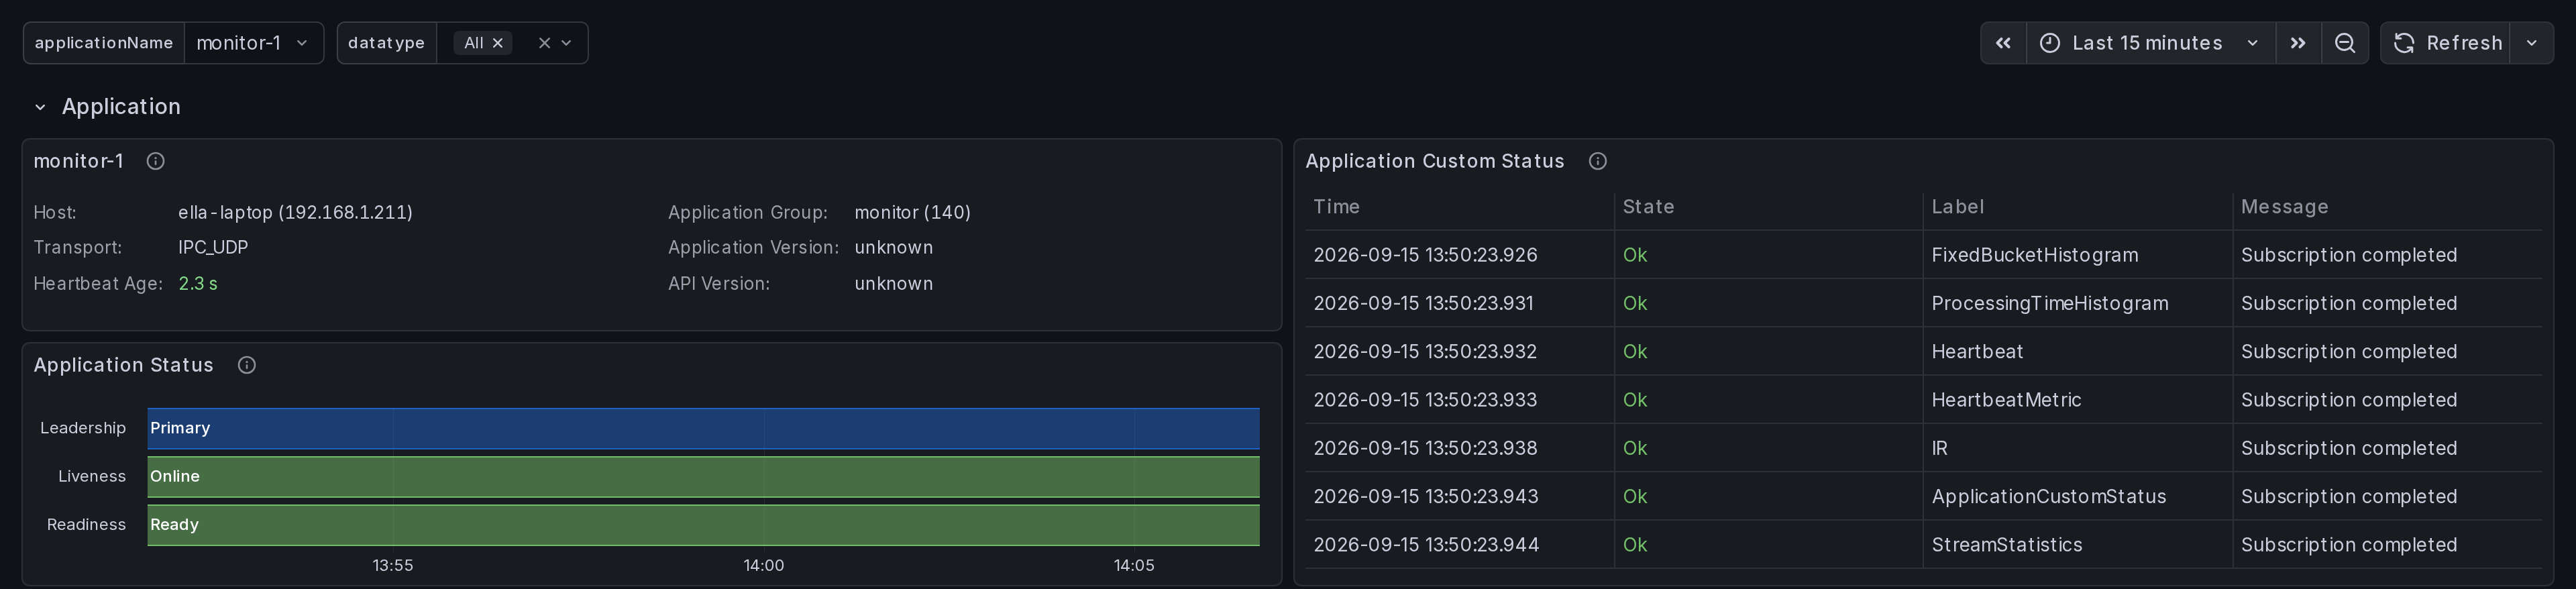Screen dimensions: 2576x589
Task: Click Subscription completed in the IR row
Action: coord(2348,448)
